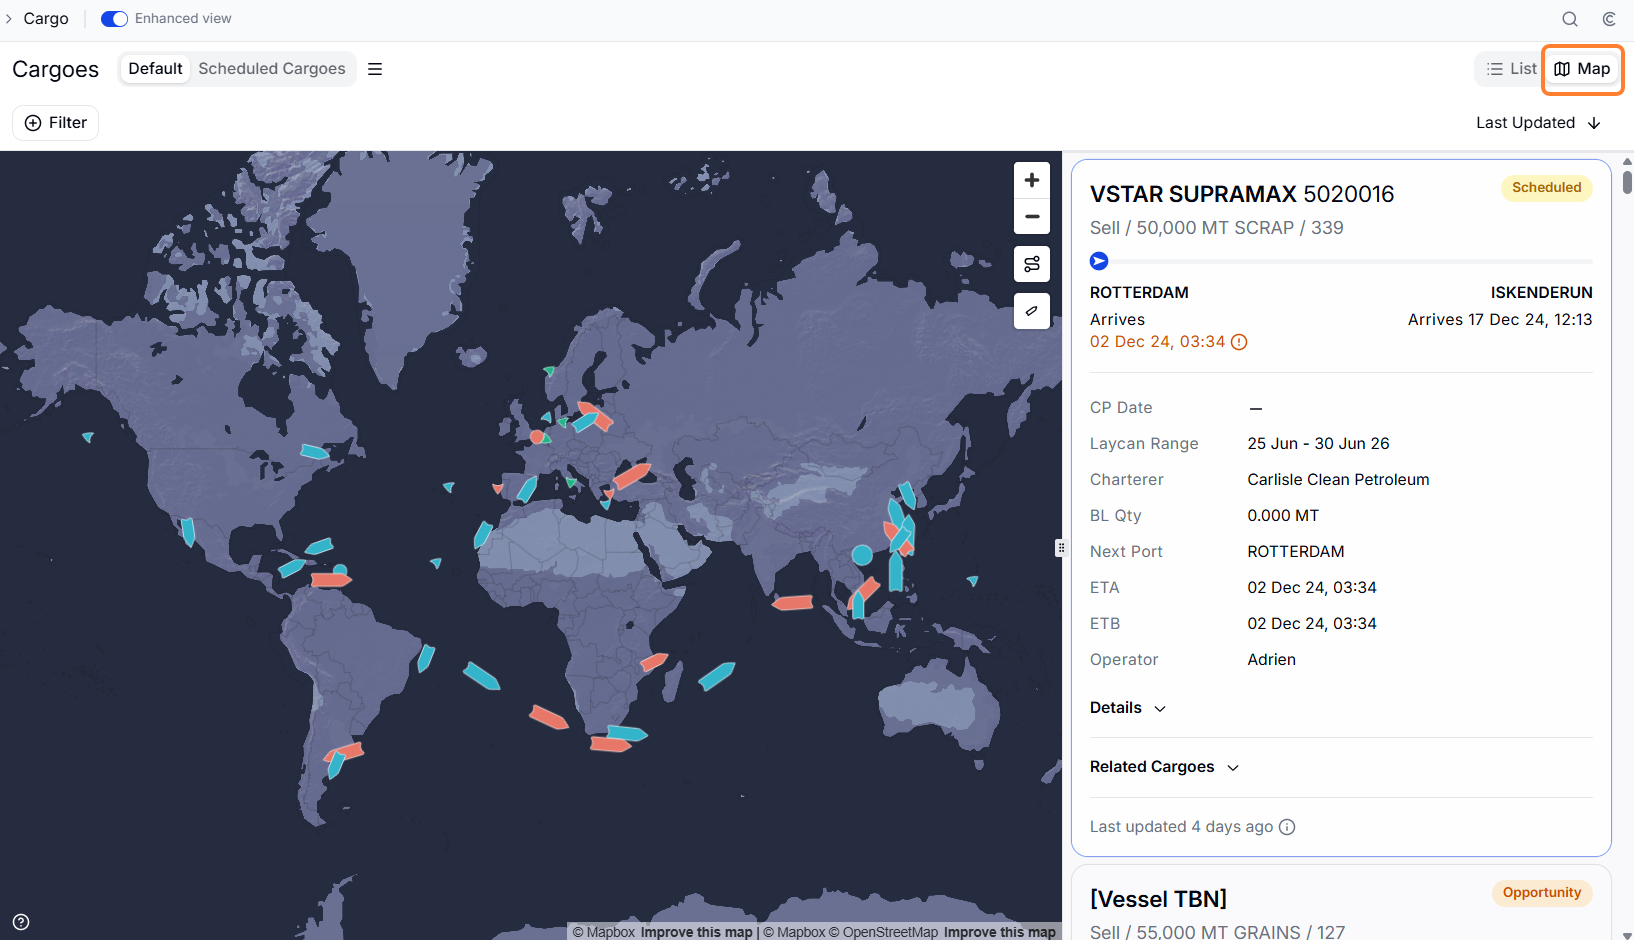Expand the sidebar chevron beside Cargo

(x=9, y=19)
